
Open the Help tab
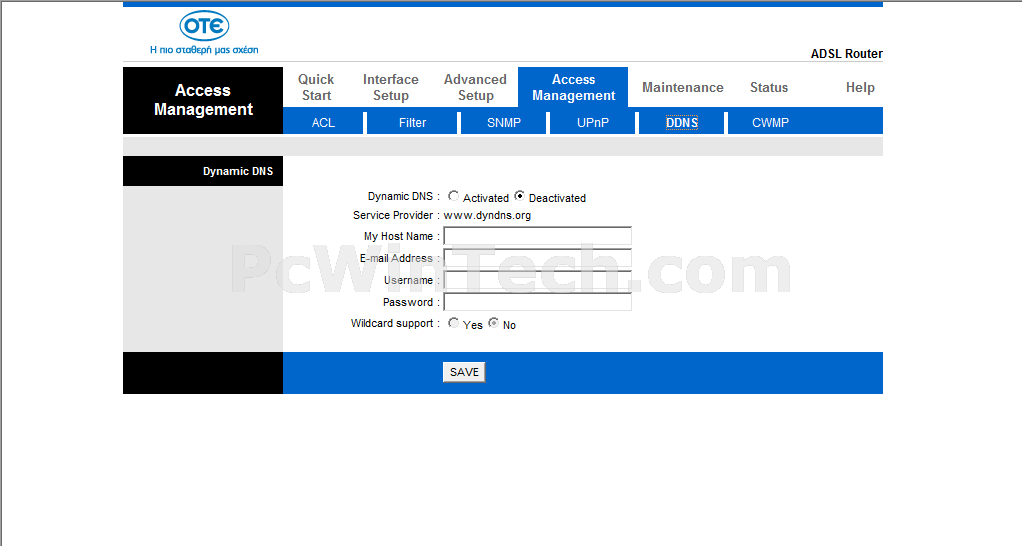click(860, 87)
